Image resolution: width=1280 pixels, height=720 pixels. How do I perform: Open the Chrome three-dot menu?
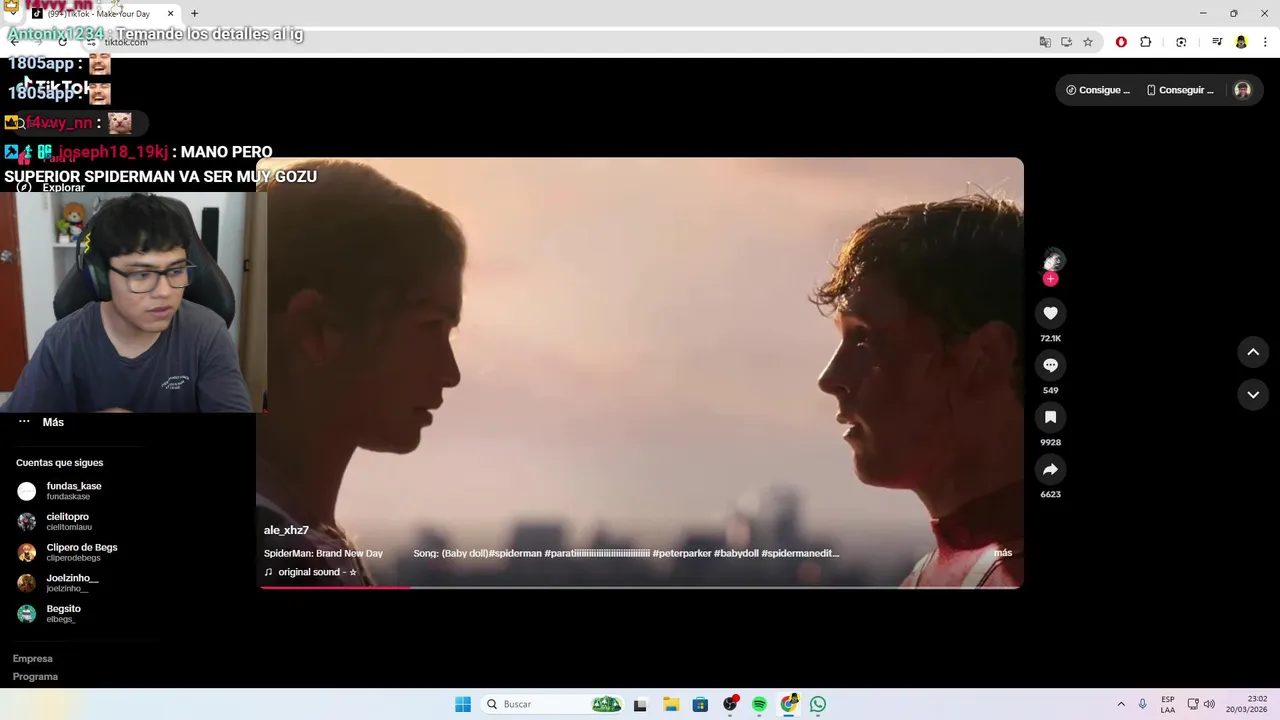[x=1265, y=42]
